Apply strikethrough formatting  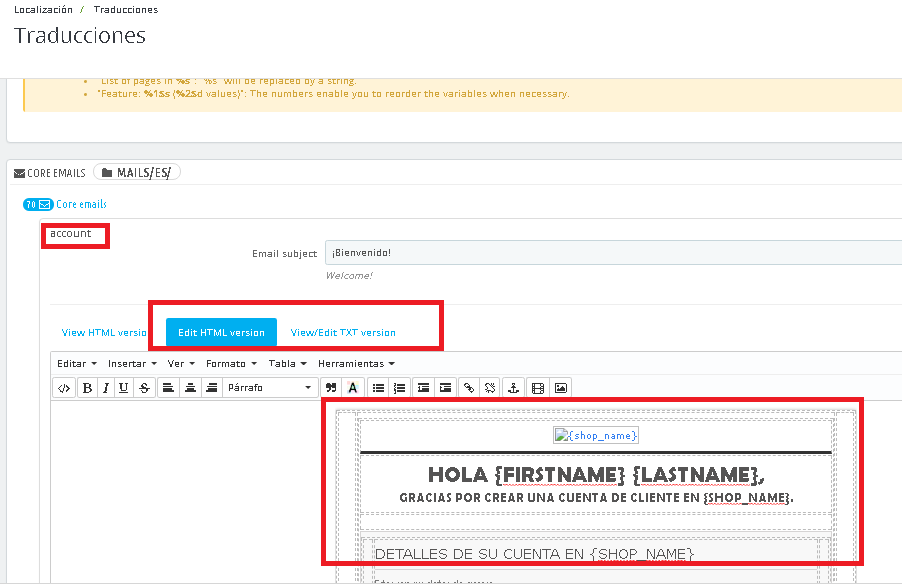tap(144, 388)
